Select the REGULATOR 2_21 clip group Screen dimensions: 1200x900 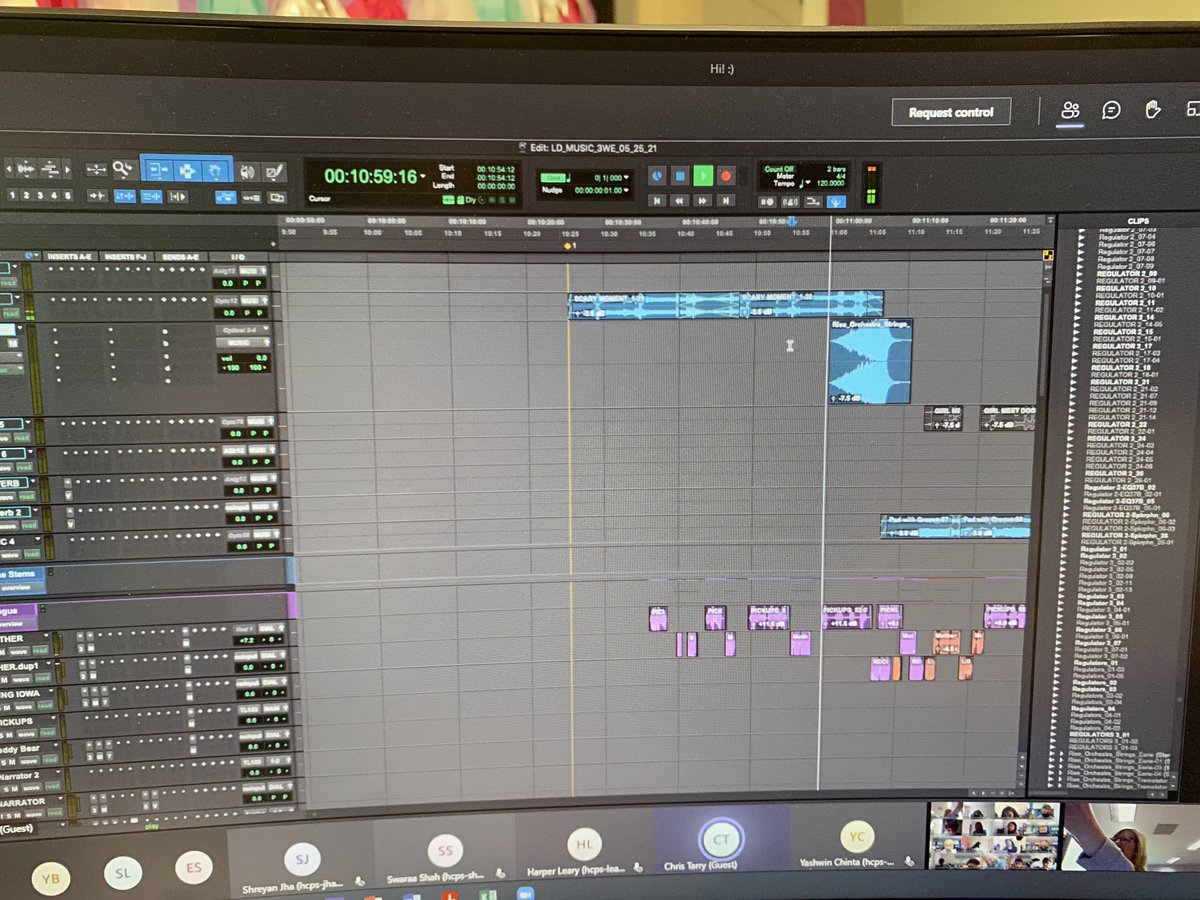1119,382
